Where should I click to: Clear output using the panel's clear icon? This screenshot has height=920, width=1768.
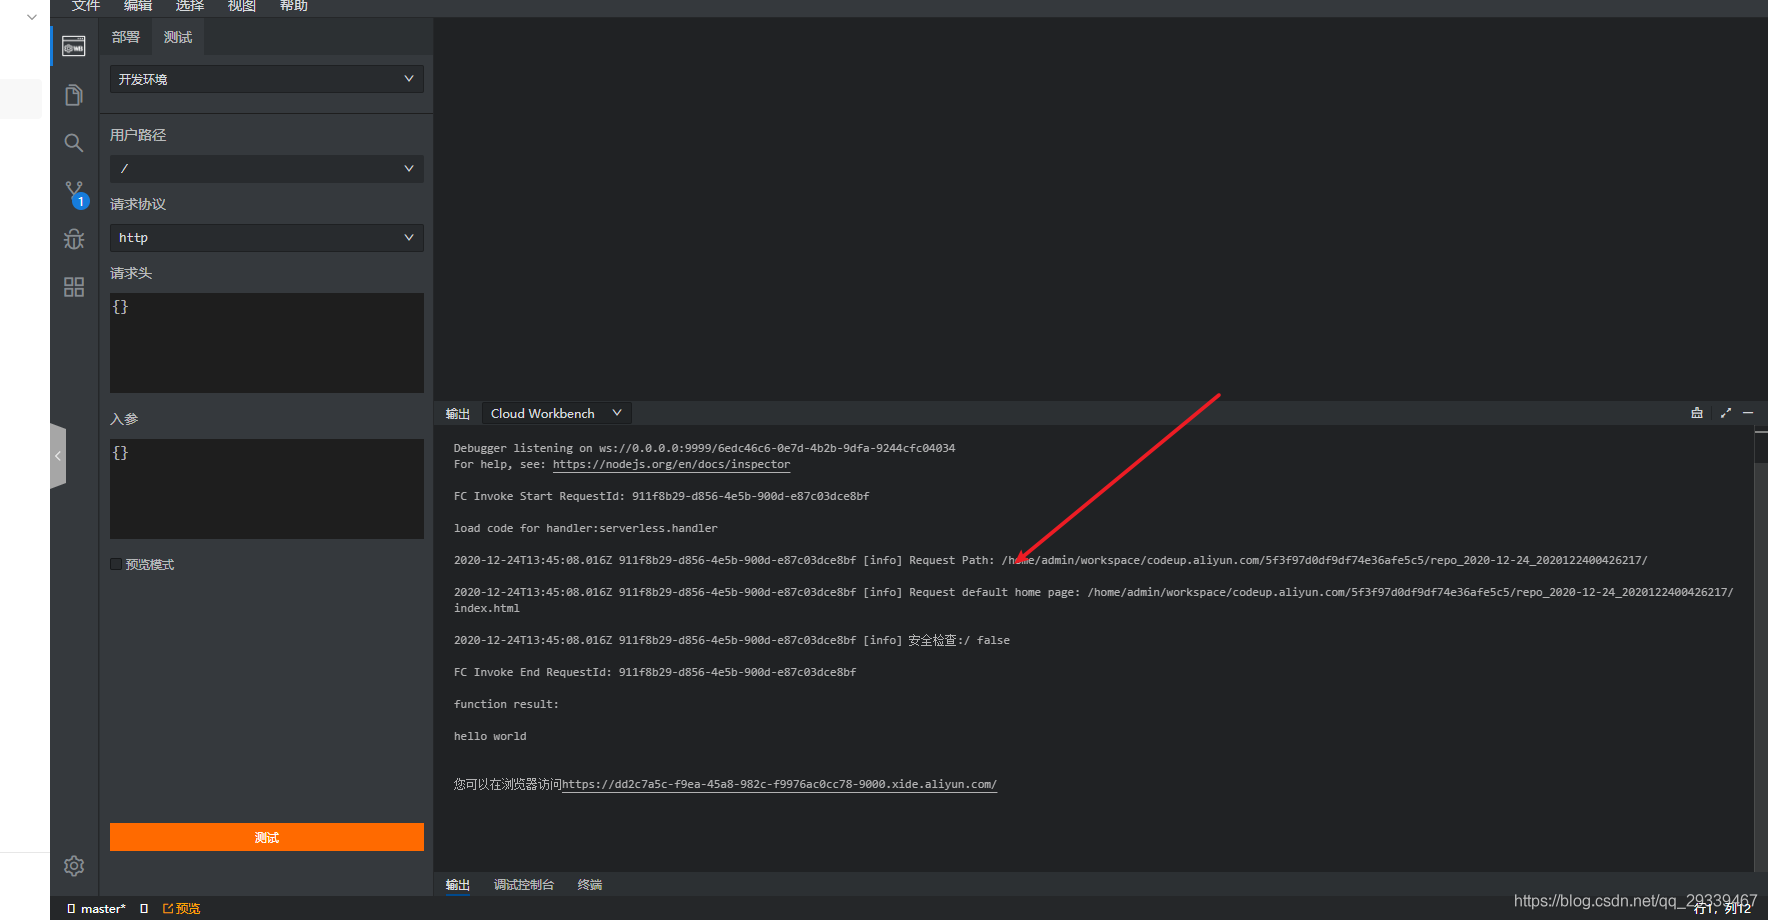[x=1697, y=413]
